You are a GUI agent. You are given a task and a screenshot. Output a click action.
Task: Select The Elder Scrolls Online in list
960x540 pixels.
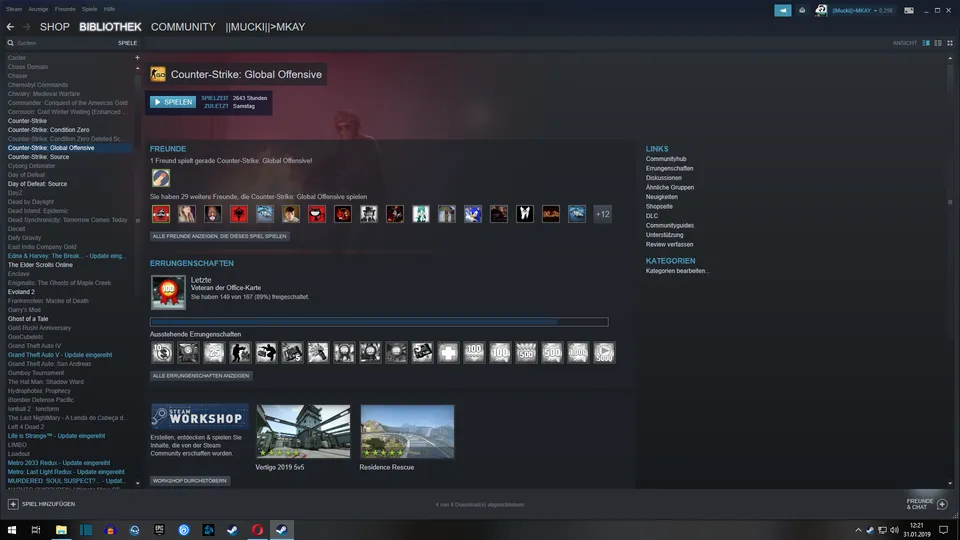[40, 265]
